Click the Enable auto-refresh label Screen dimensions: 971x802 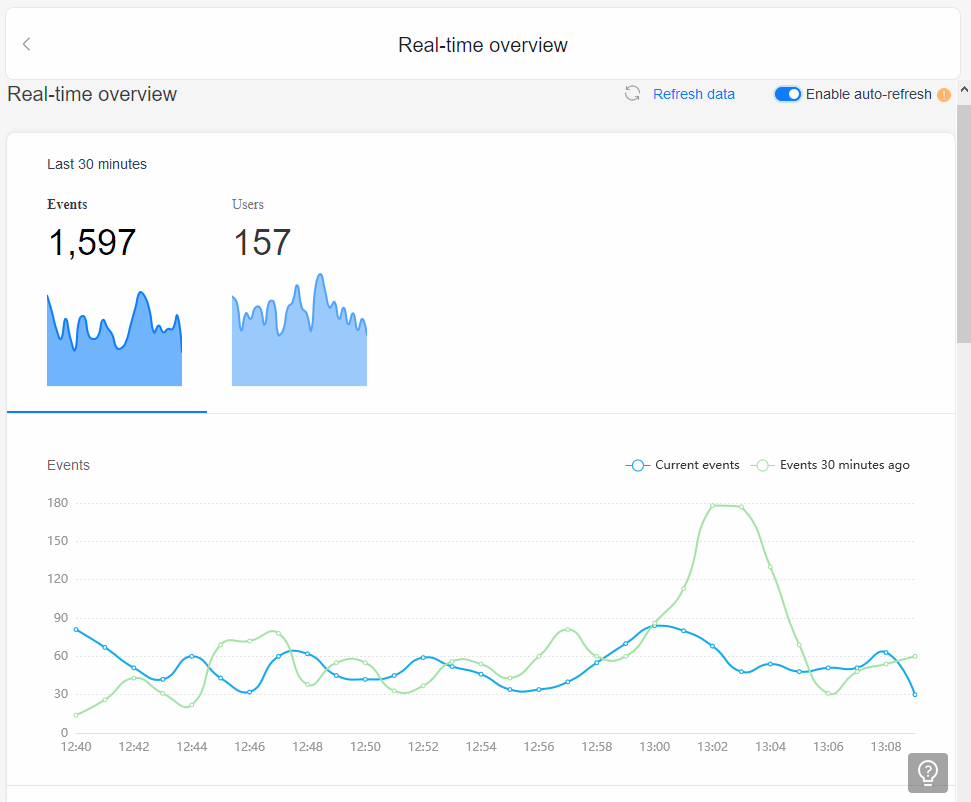868,94
